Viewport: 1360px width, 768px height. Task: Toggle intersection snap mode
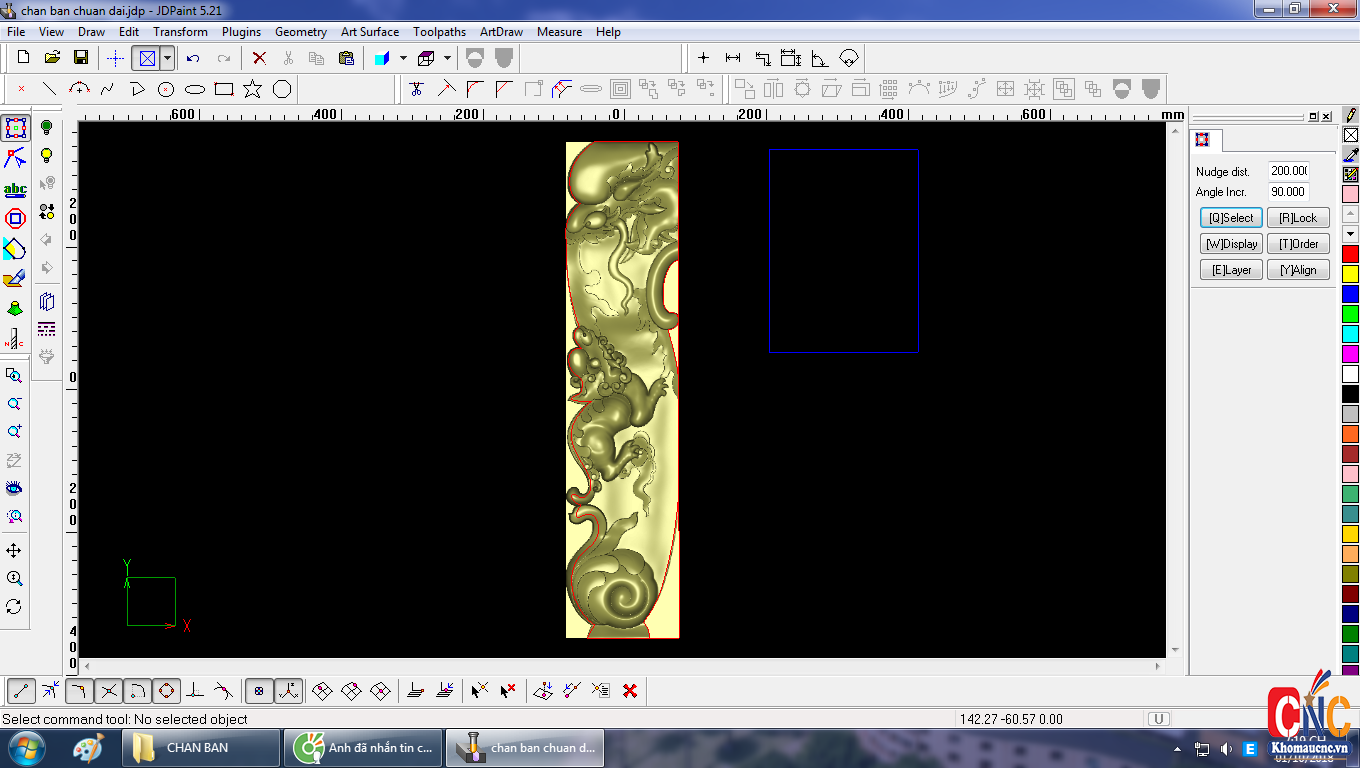point(109,690)
